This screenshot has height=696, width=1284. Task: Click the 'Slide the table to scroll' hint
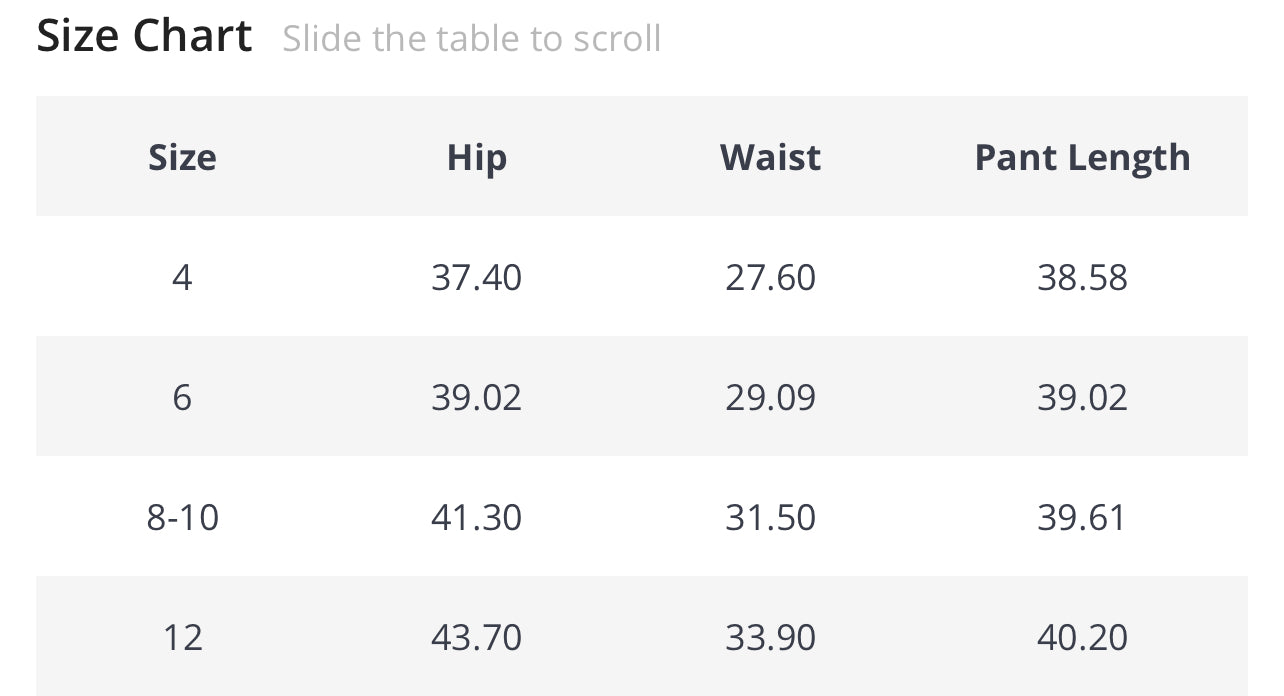click(x=471, y=39)
